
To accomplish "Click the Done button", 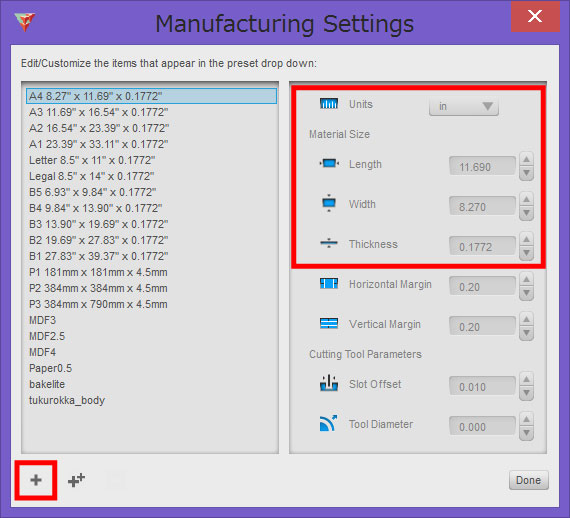I will (x=529, y=480).
